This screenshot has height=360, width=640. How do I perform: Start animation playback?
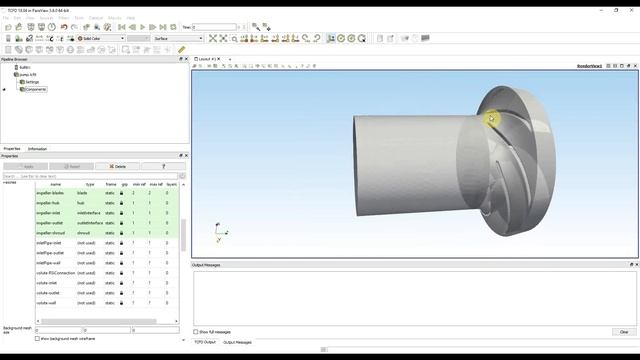coord(142,27)
